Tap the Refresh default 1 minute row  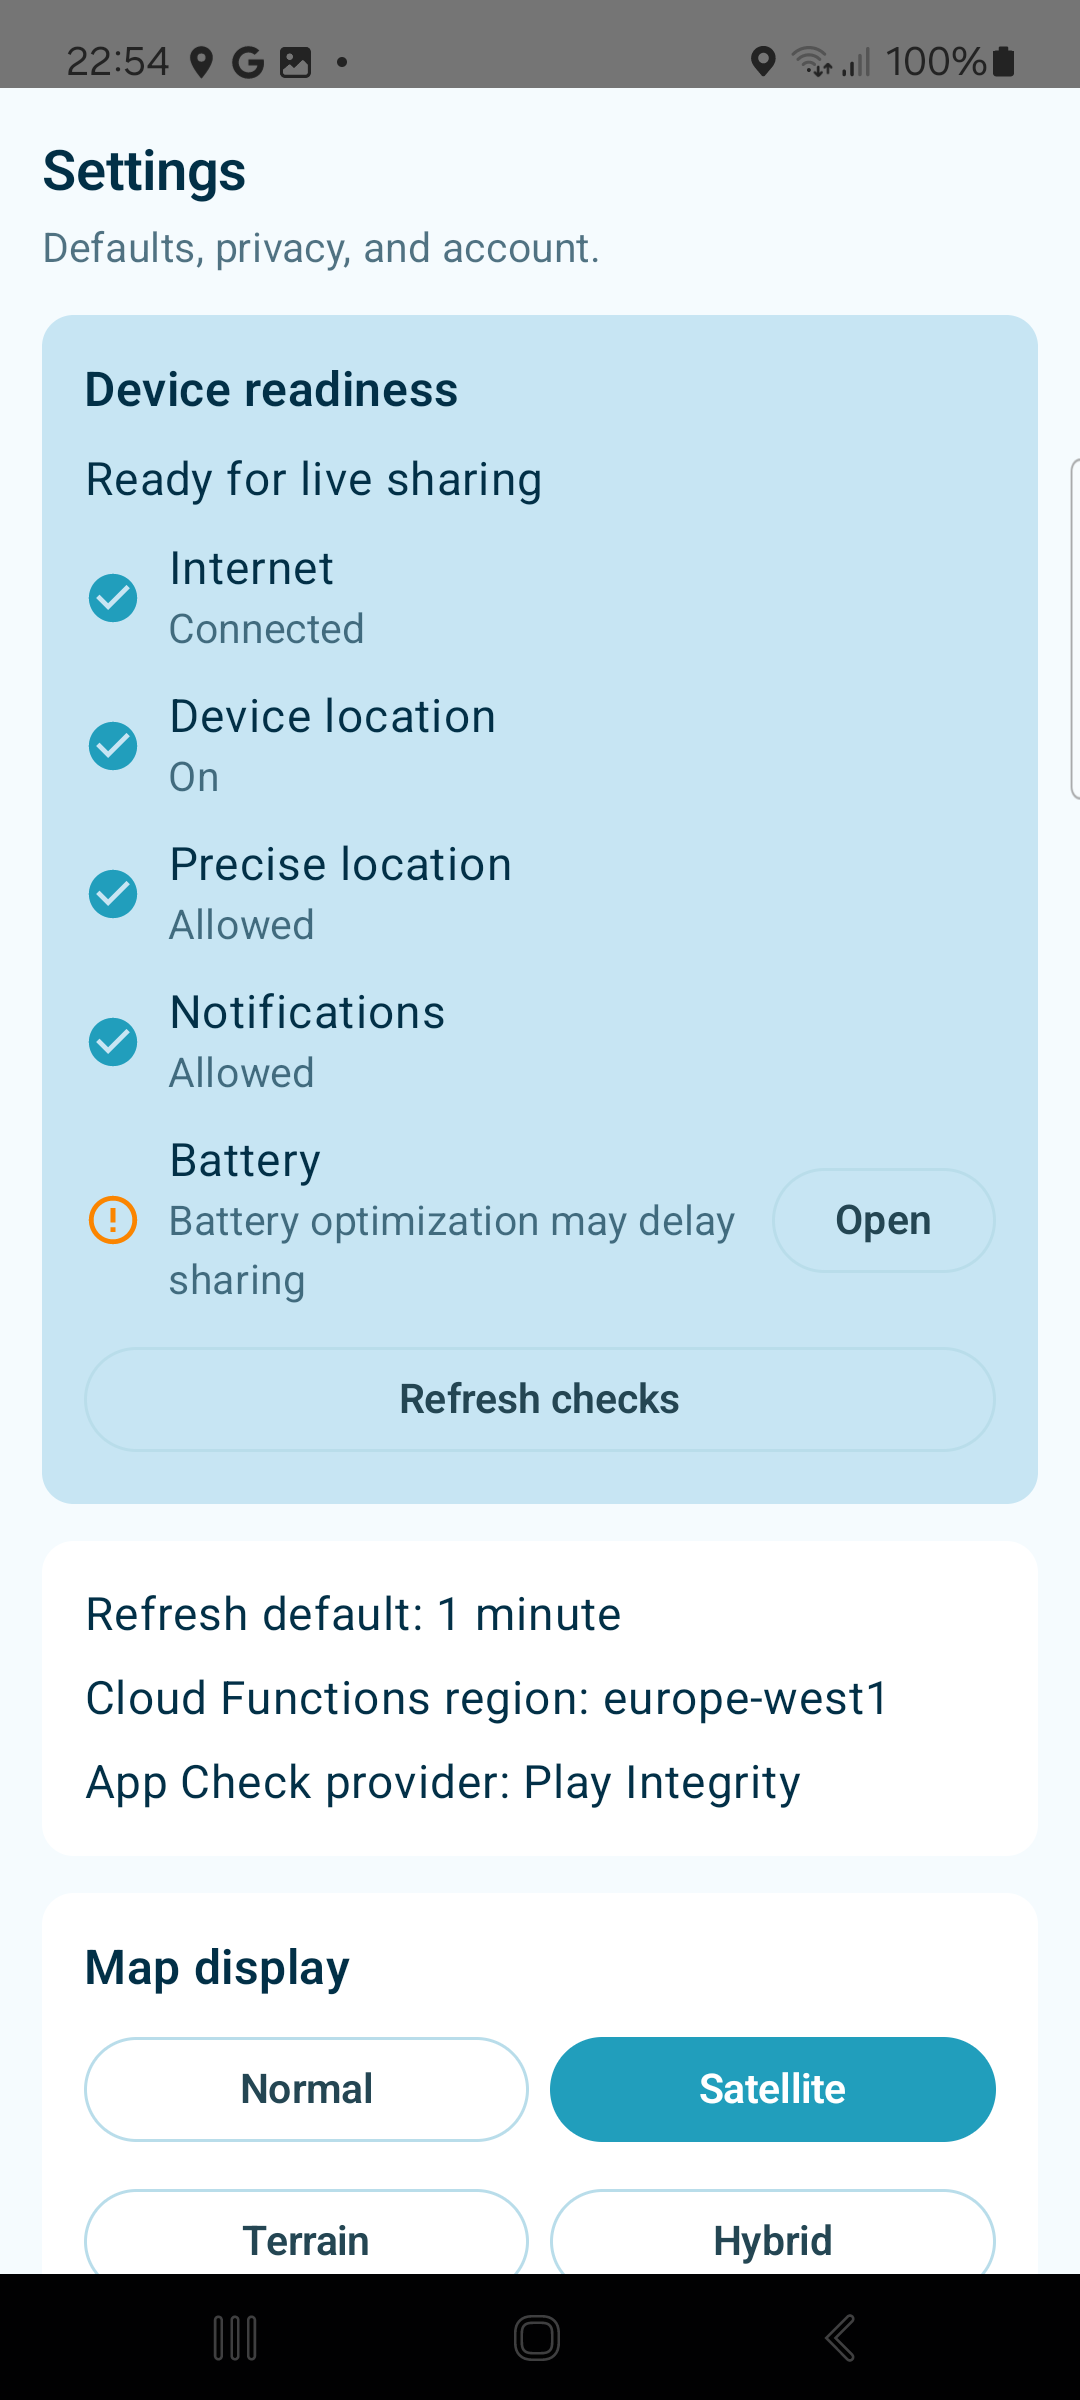point(353,1614)
